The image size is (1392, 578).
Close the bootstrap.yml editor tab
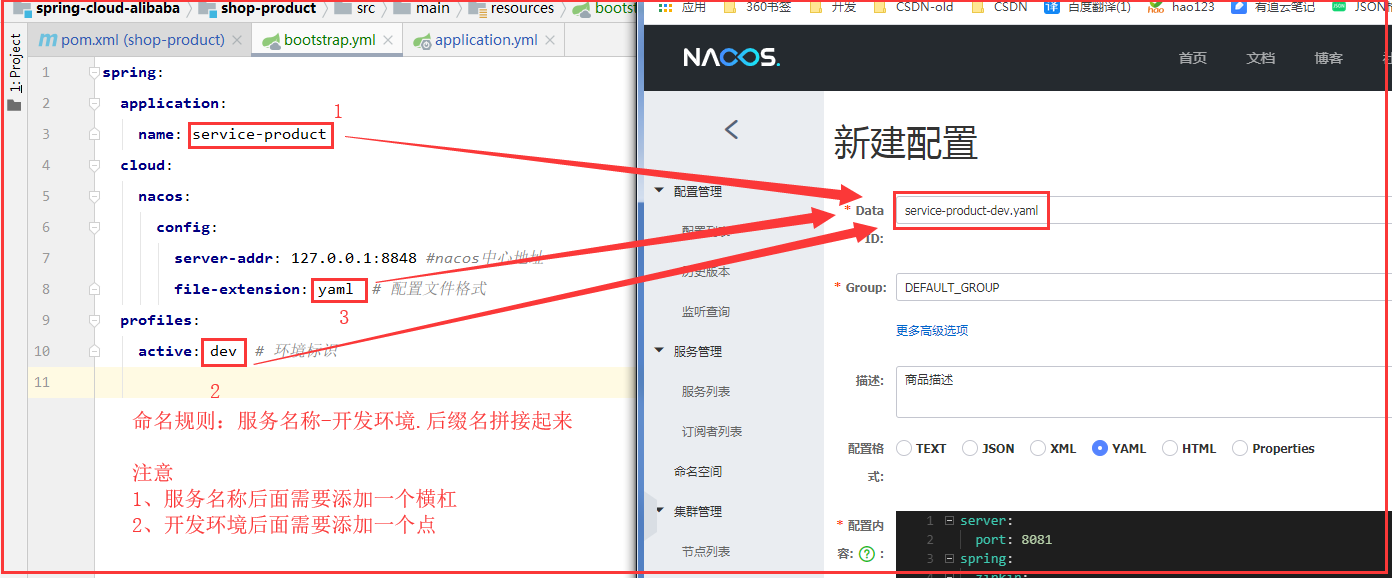point(390,41)
